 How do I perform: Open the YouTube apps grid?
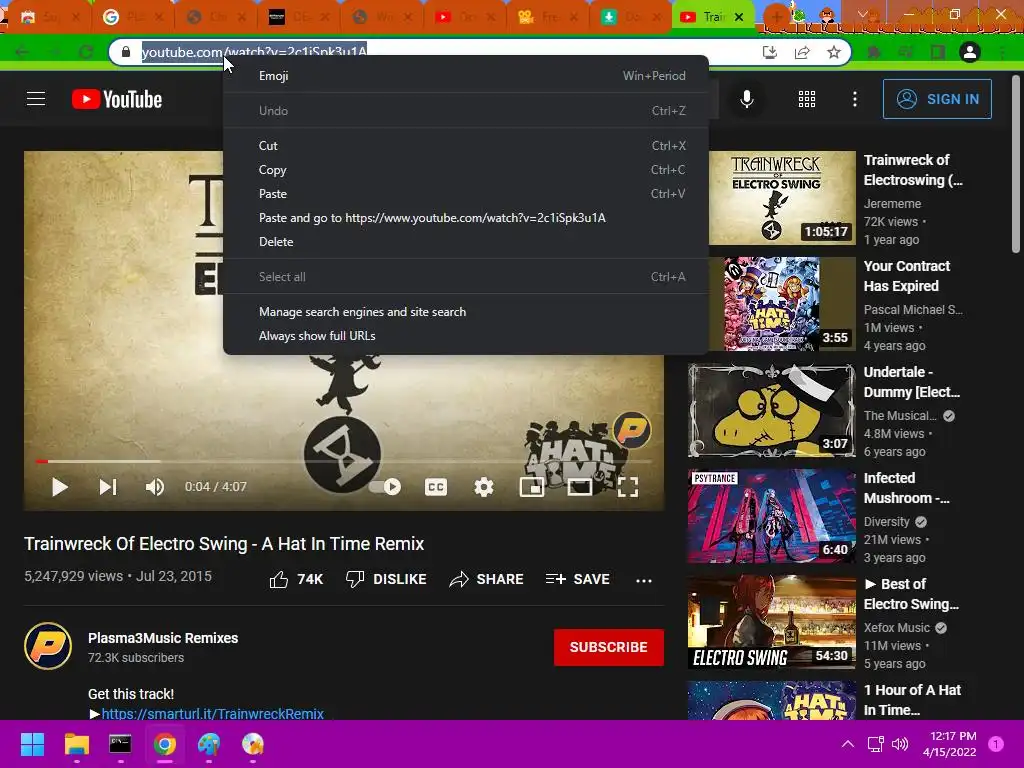point(807,99)
